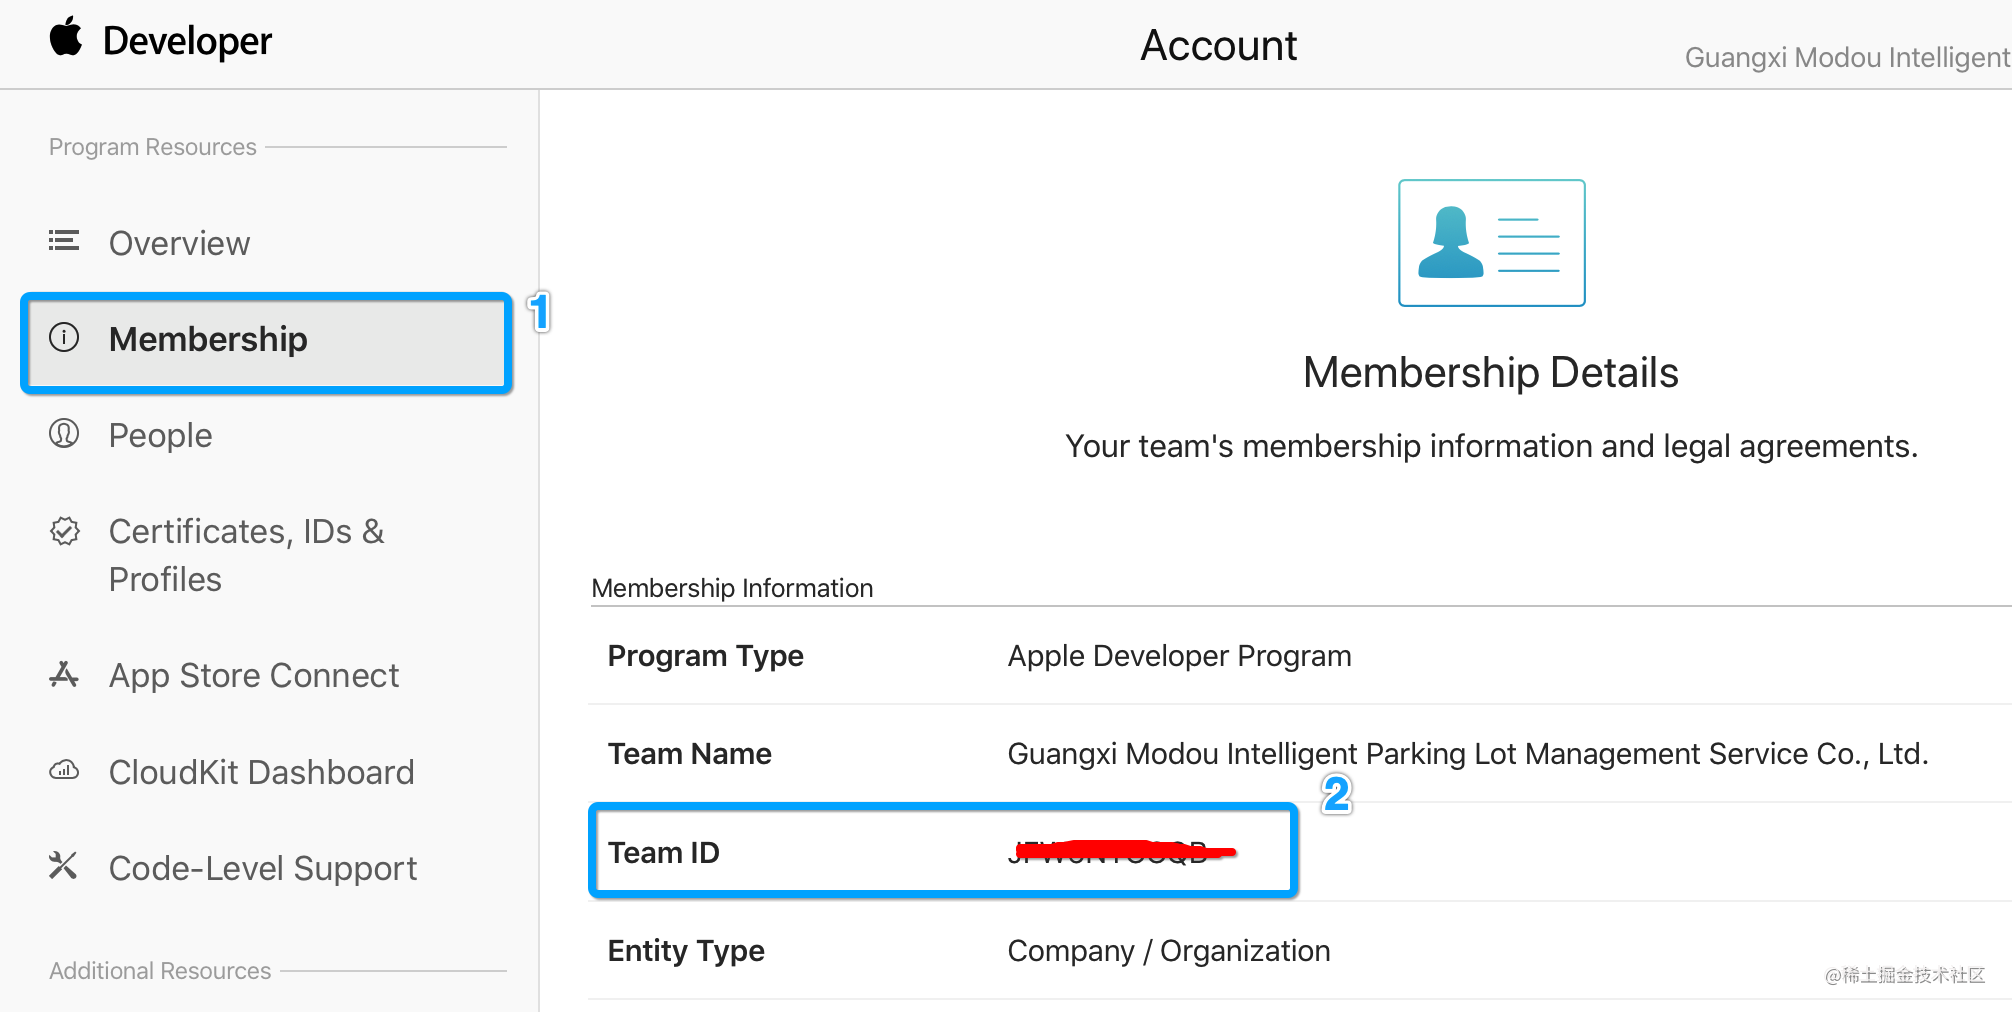Screen dimensions: 2012x1012
Task: Click the Guangxi Modou Intelligent account name
Action: (1848, 57)
